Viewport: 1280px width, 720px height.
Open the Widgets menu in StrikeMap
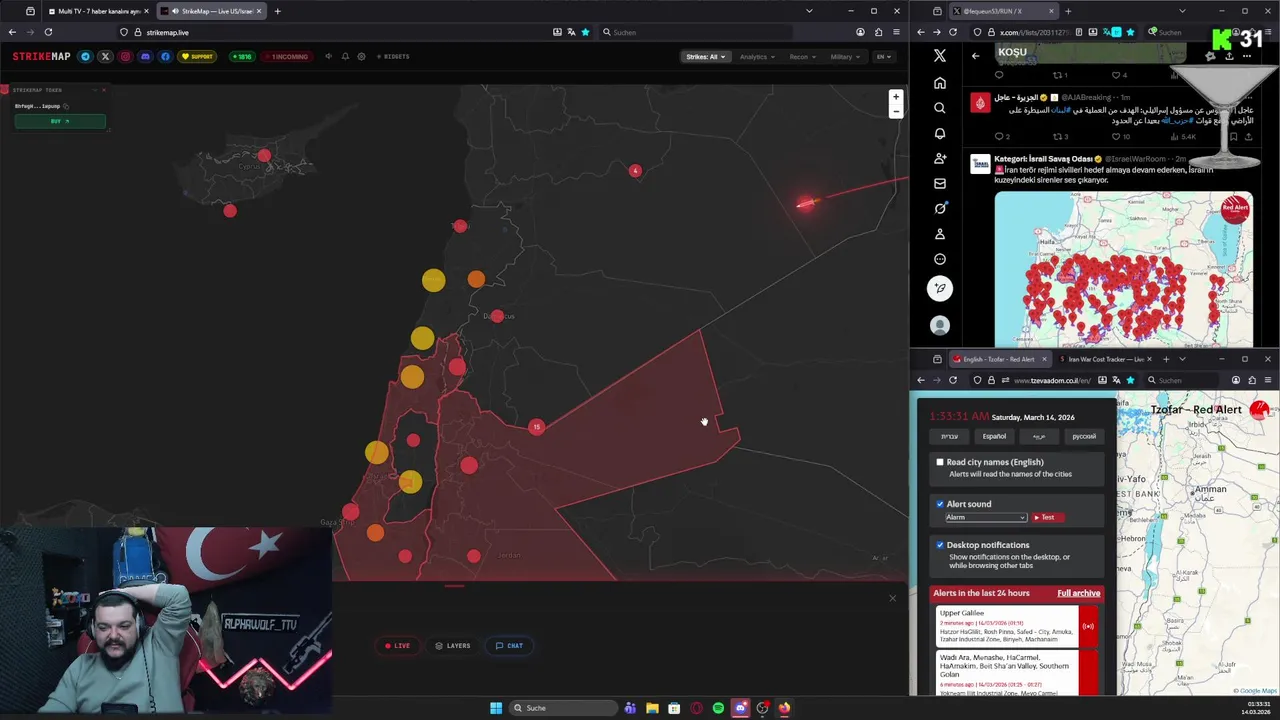393,57
